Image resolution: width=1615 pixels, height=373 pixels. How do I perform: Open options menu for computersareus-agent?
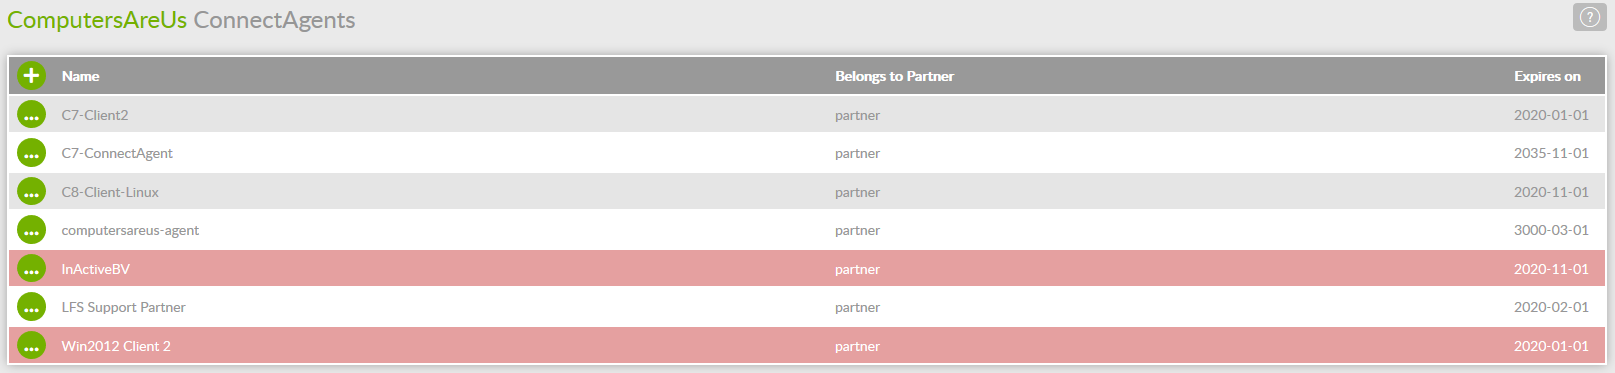31,230
